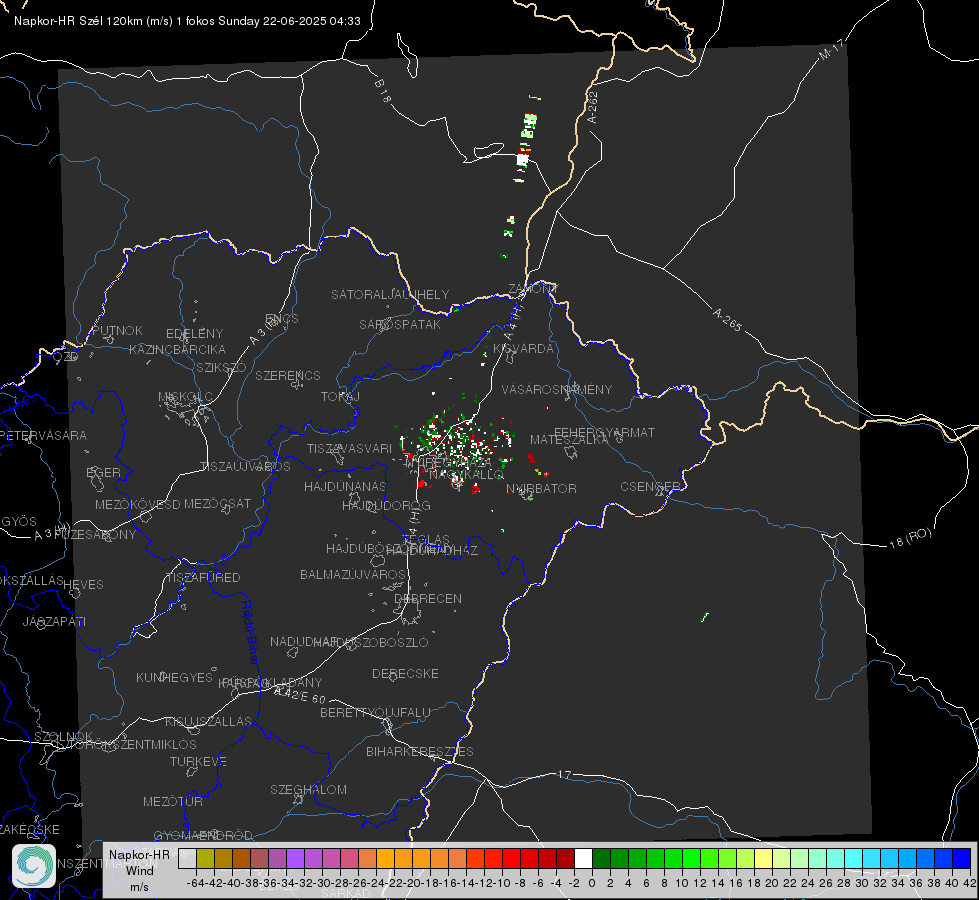Click the 18 (RO) road label
The height and width of the screenshot is (900, 979).
(910, 538)
